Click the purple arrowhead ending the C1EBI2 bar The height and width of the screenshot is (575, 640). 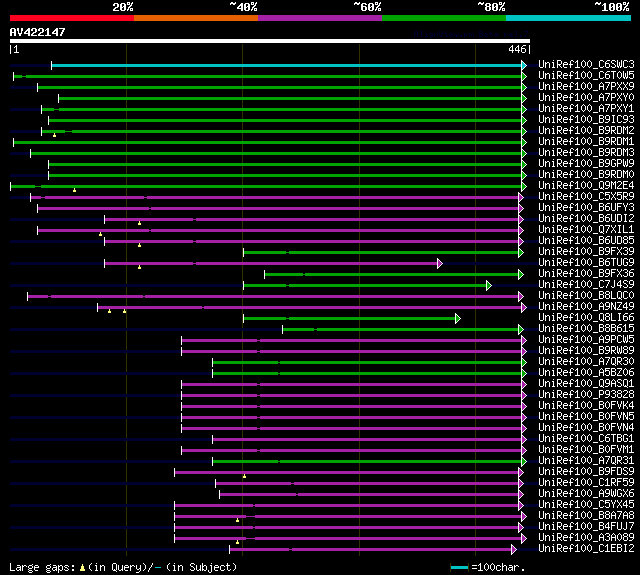514,550
